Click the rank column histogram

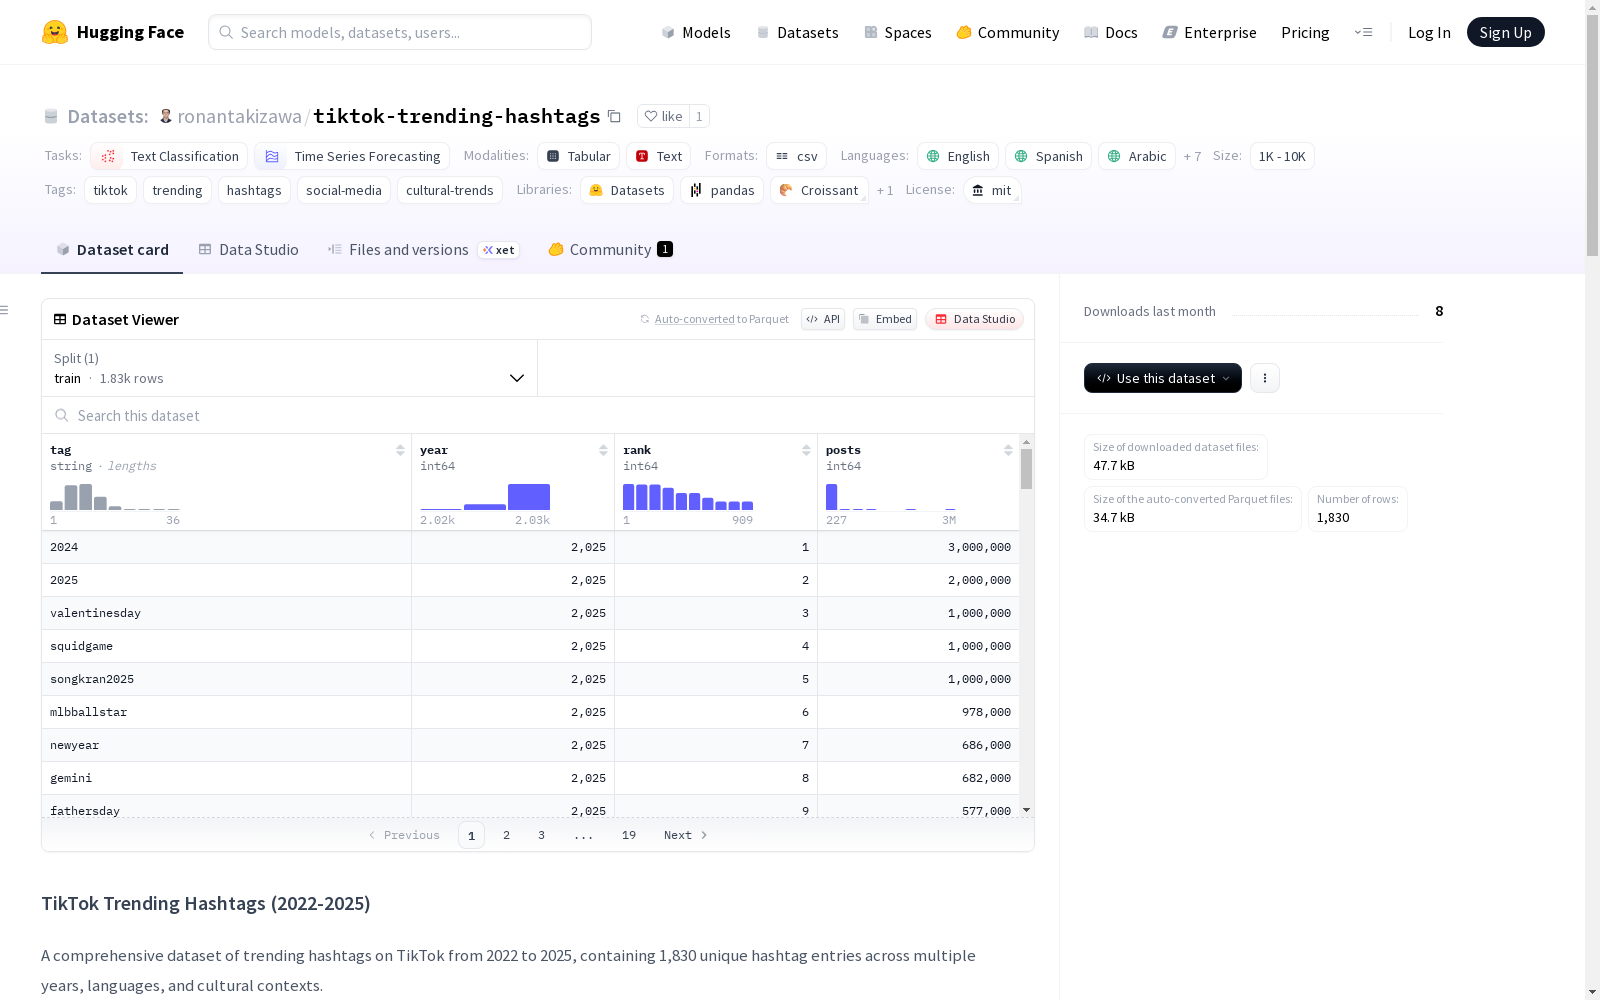(x=688, y=497)
